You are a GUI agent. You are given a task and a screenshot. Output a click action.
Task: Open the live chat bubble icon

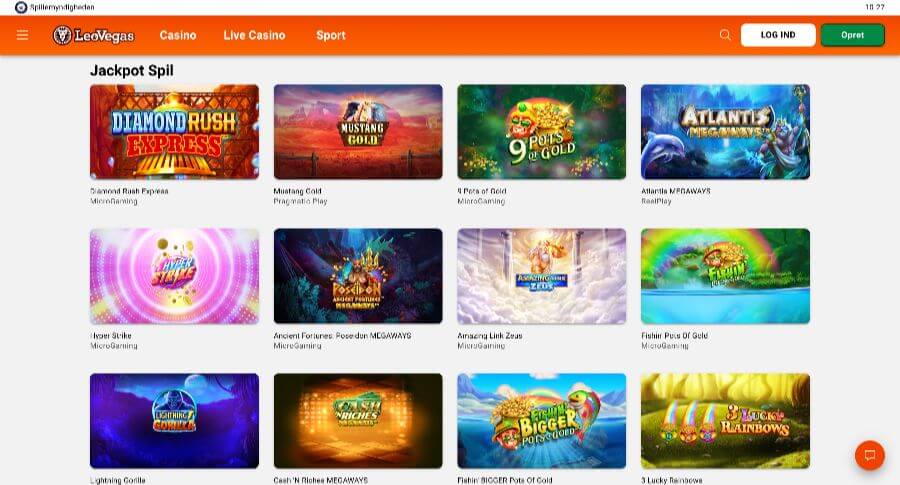[870, 455]
